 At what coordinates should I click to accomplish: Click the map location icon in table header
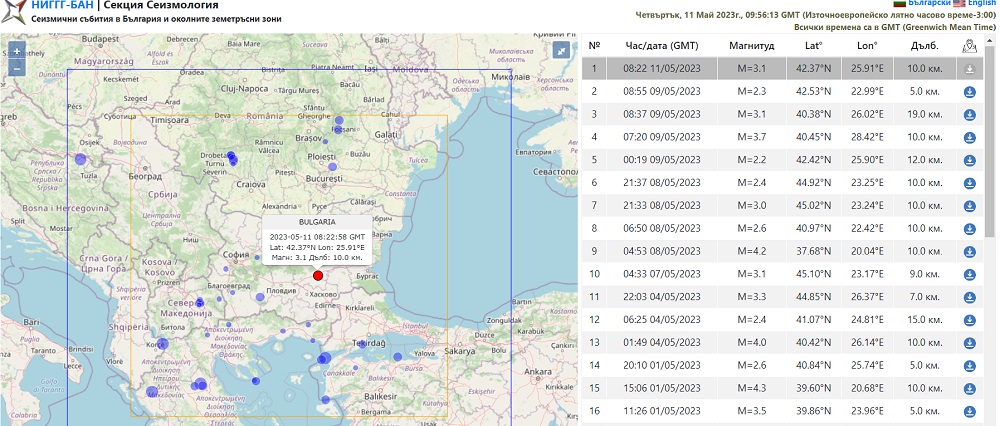(x=968, y=46)
